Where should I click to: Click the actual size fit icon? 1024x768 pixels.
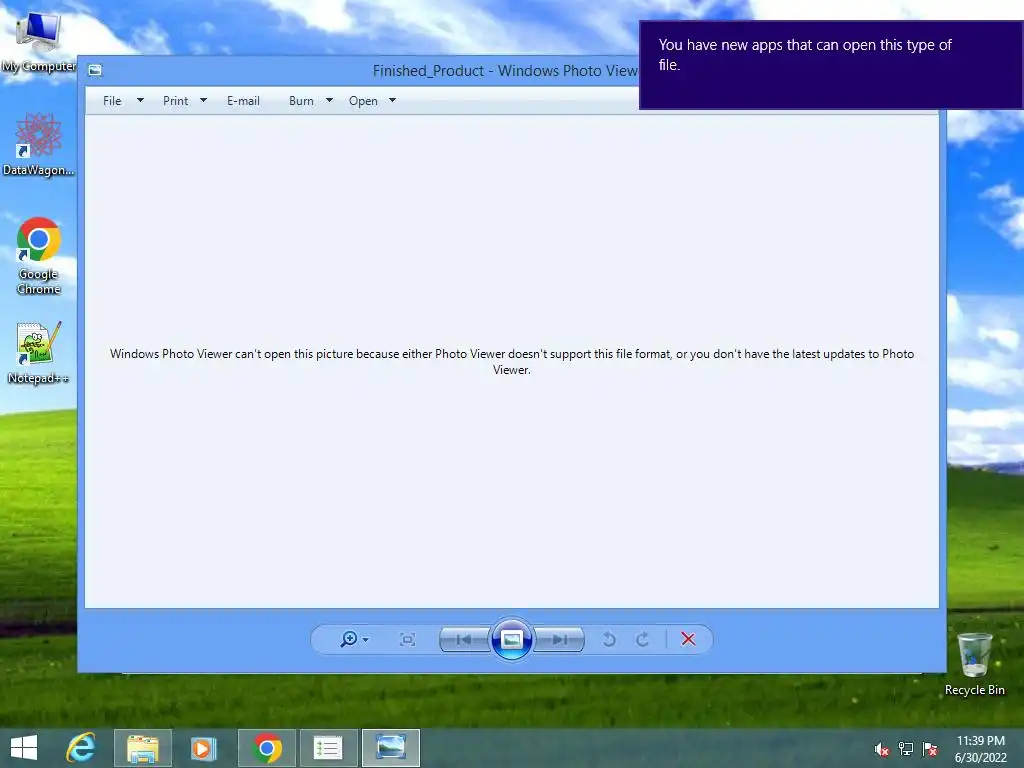click(408, 639)
